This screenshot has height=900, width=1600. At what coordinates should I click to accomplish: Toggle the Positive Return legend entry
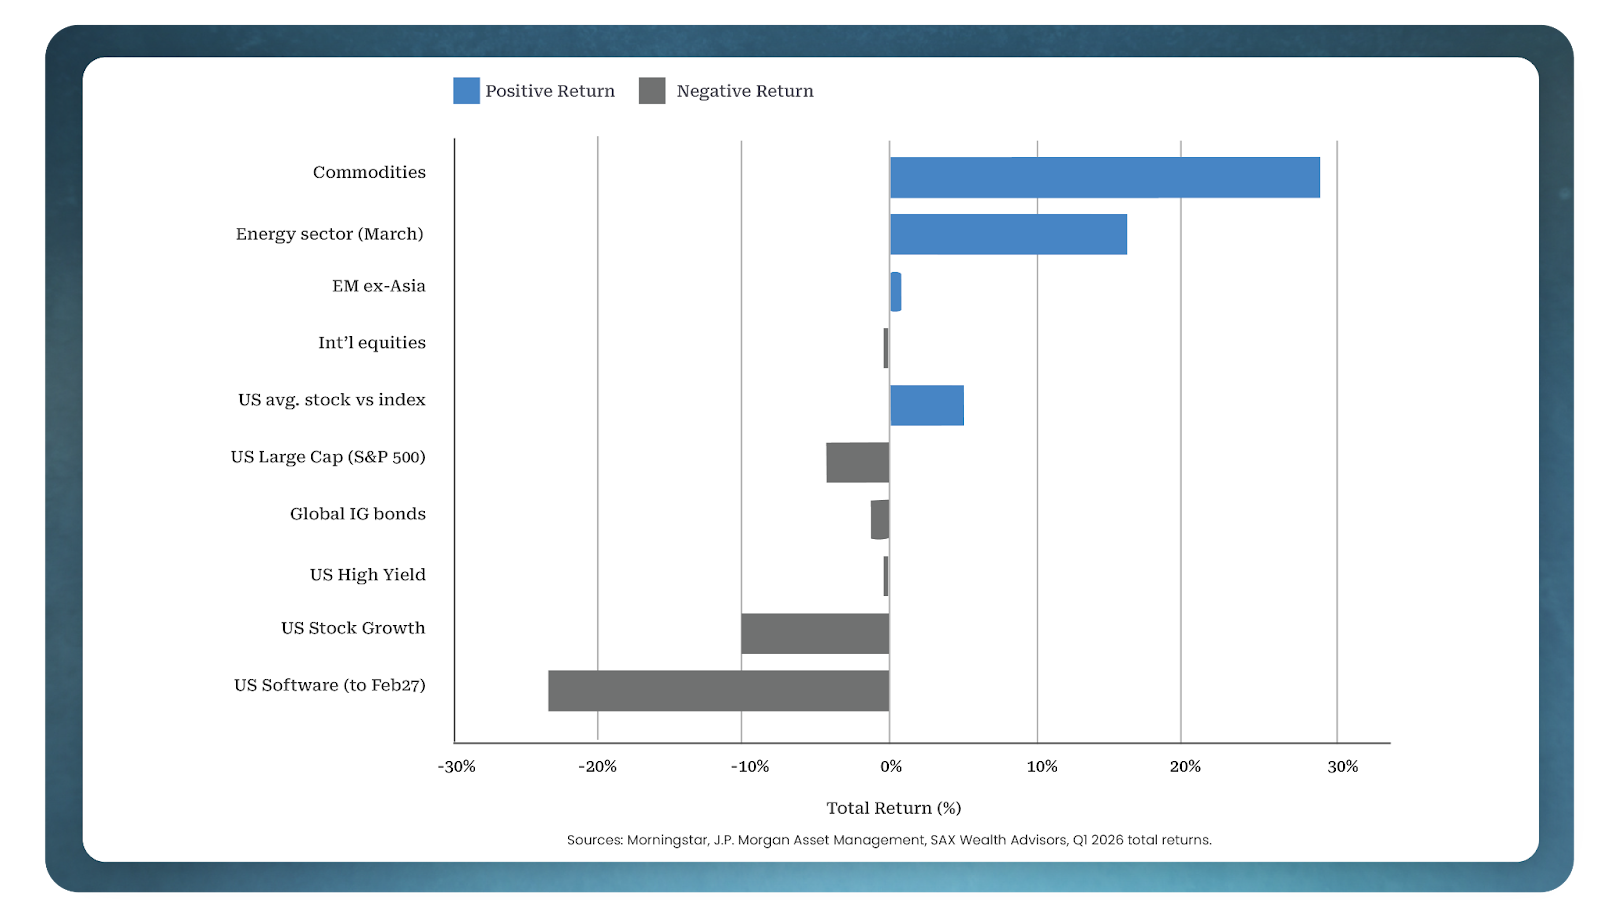tap(549, 90)
